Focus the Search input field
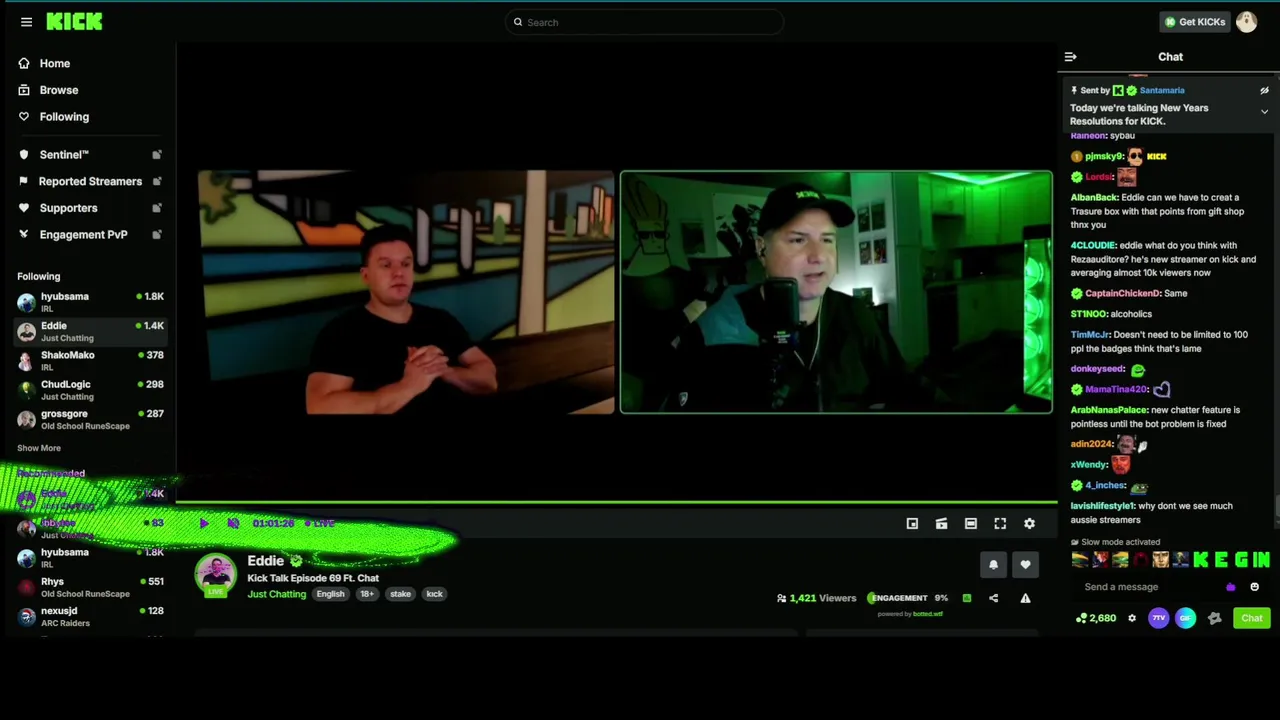This screenshot has height=720, width=1280. (x=644, y=22)
